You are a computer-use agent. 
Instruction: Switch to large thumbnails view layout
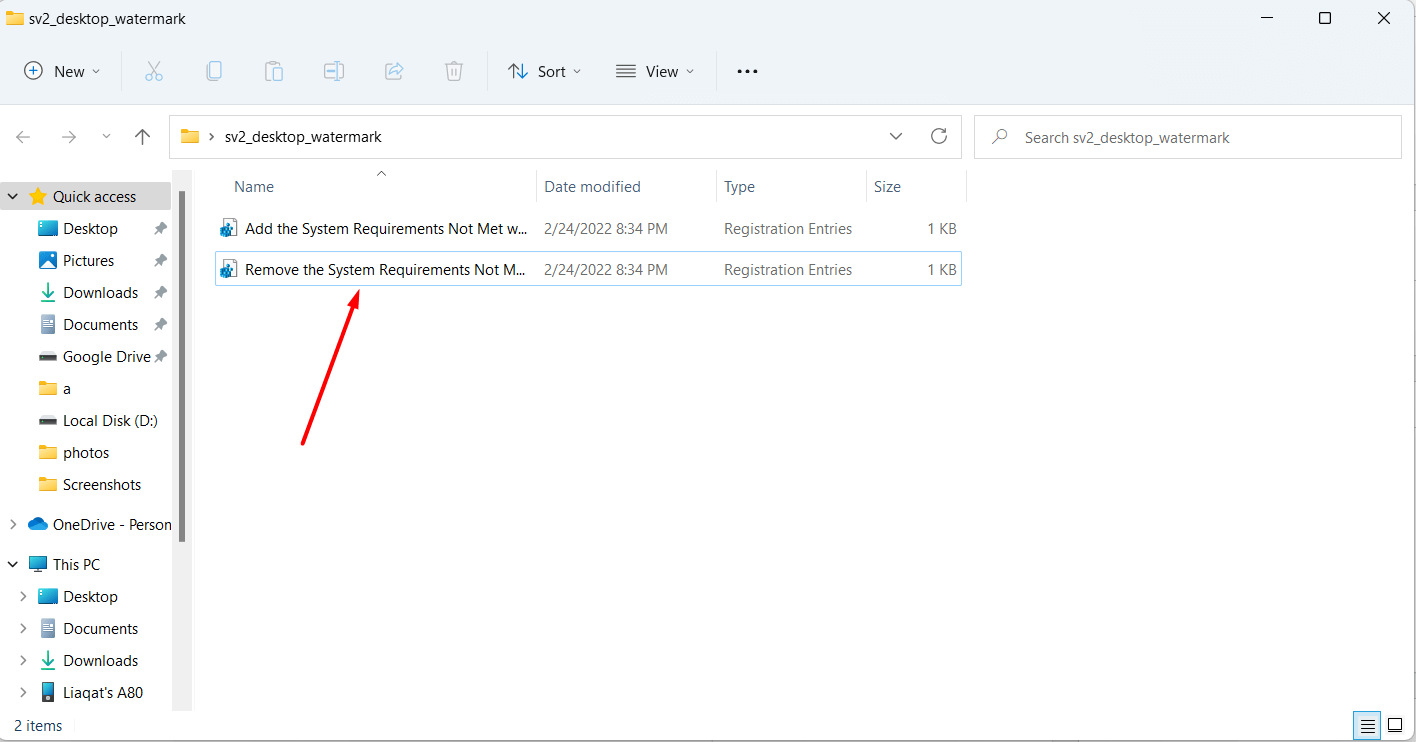tap(1395, 725)
